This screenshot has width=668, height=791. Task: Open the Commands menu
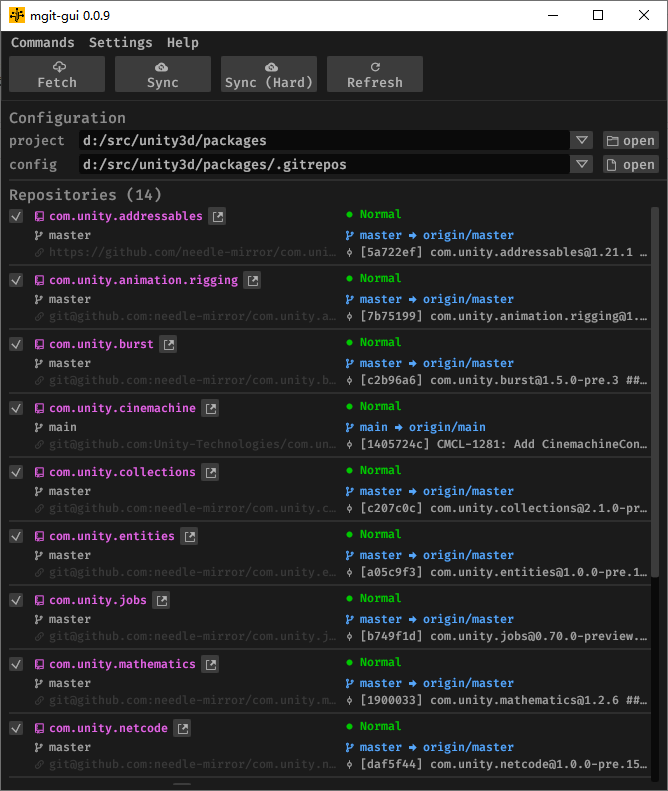pos(43,43)
